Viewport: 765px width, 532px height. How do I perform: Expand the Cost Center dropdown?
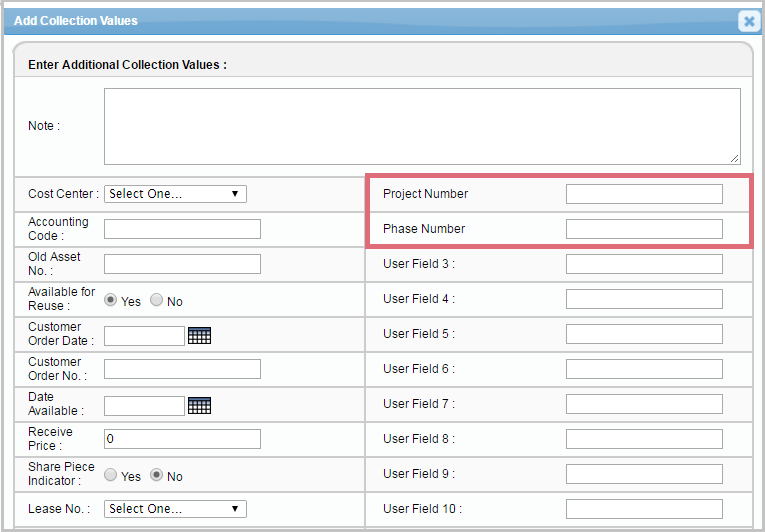tap(175, 194)
